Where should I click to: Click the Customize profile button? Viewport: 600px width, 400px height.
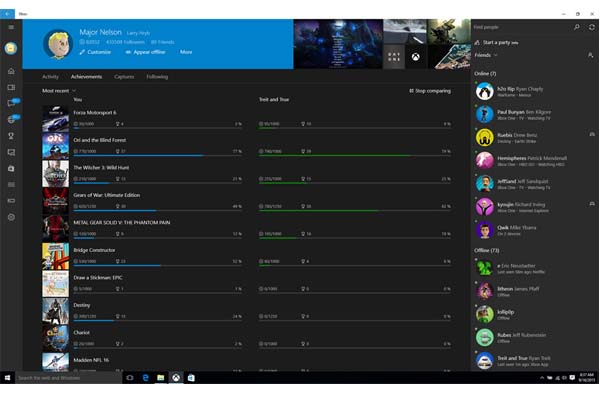pos(95,52)
